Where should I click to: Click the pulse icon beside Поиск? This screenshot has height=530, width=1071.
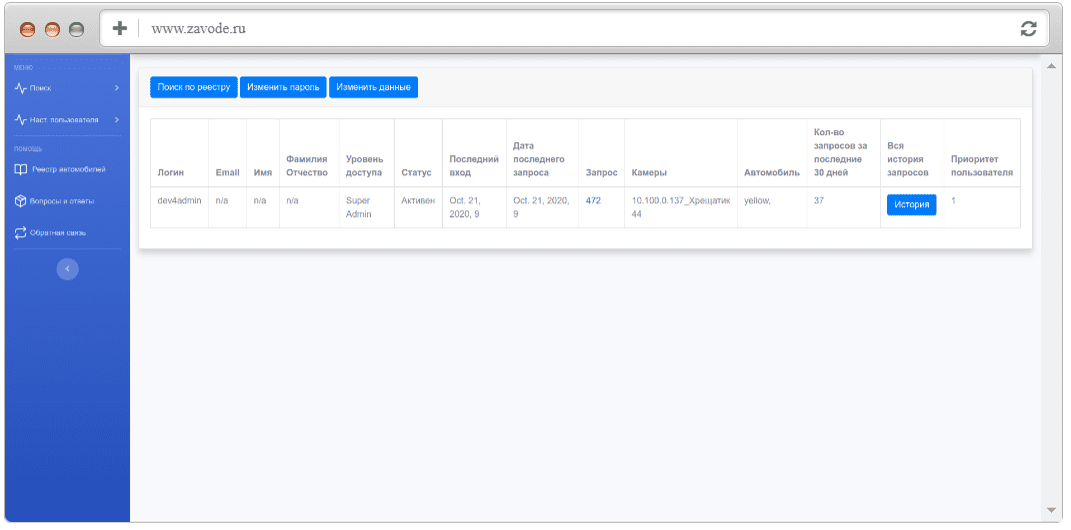pos(20,88)
